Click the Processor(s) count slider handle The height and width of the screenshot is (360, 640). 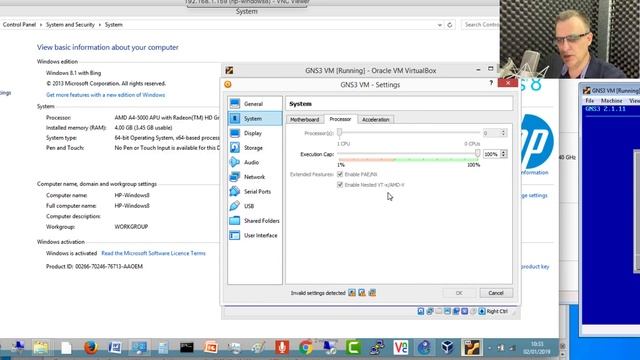(339, 132)
